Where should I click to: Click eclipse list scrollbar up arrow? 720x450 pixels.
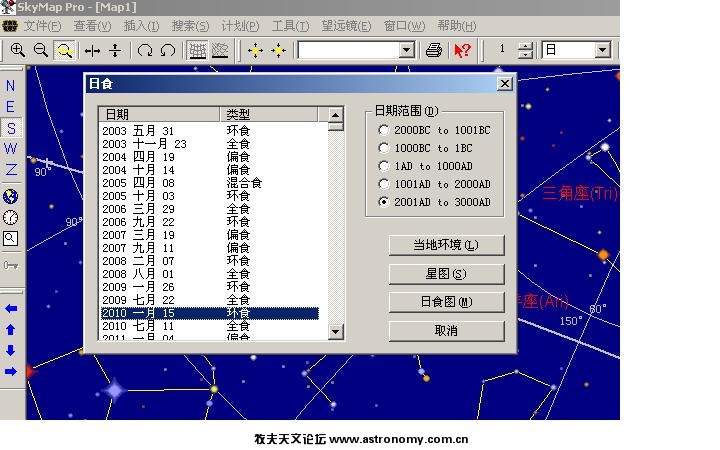[x=336, y=115]
